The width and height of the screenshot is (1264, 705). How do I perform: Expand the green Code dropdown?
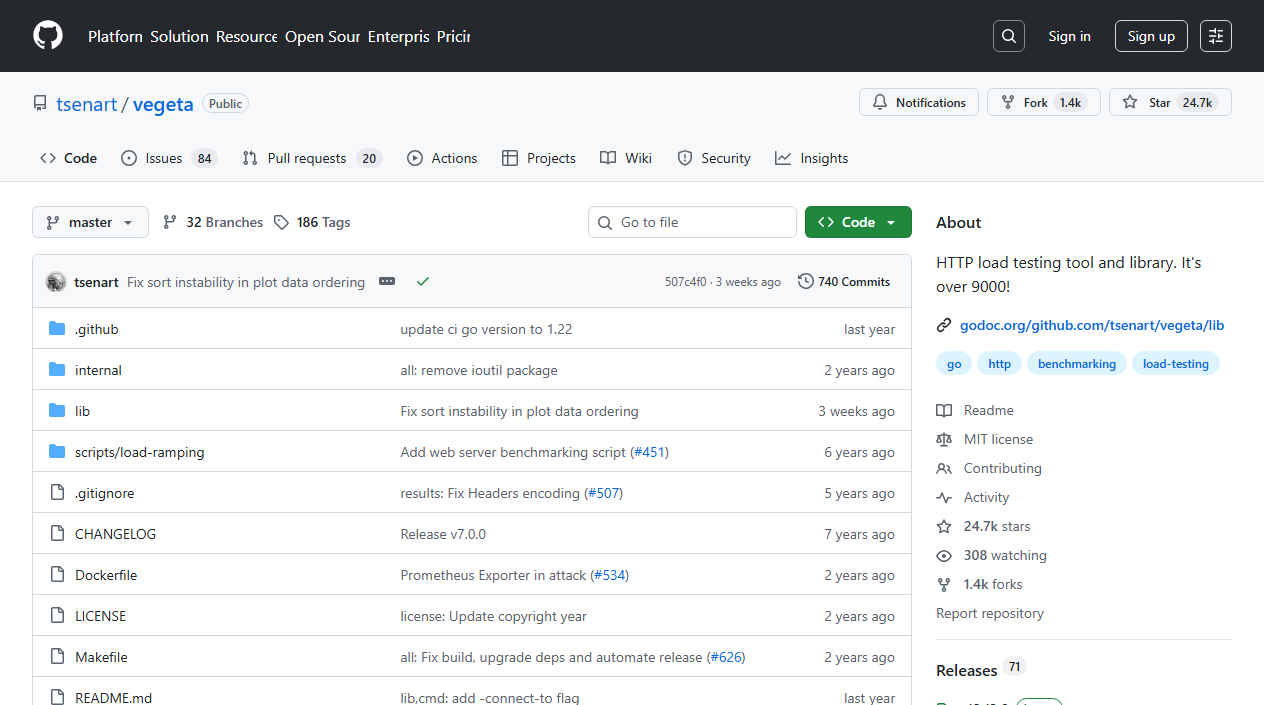(858, 222)
